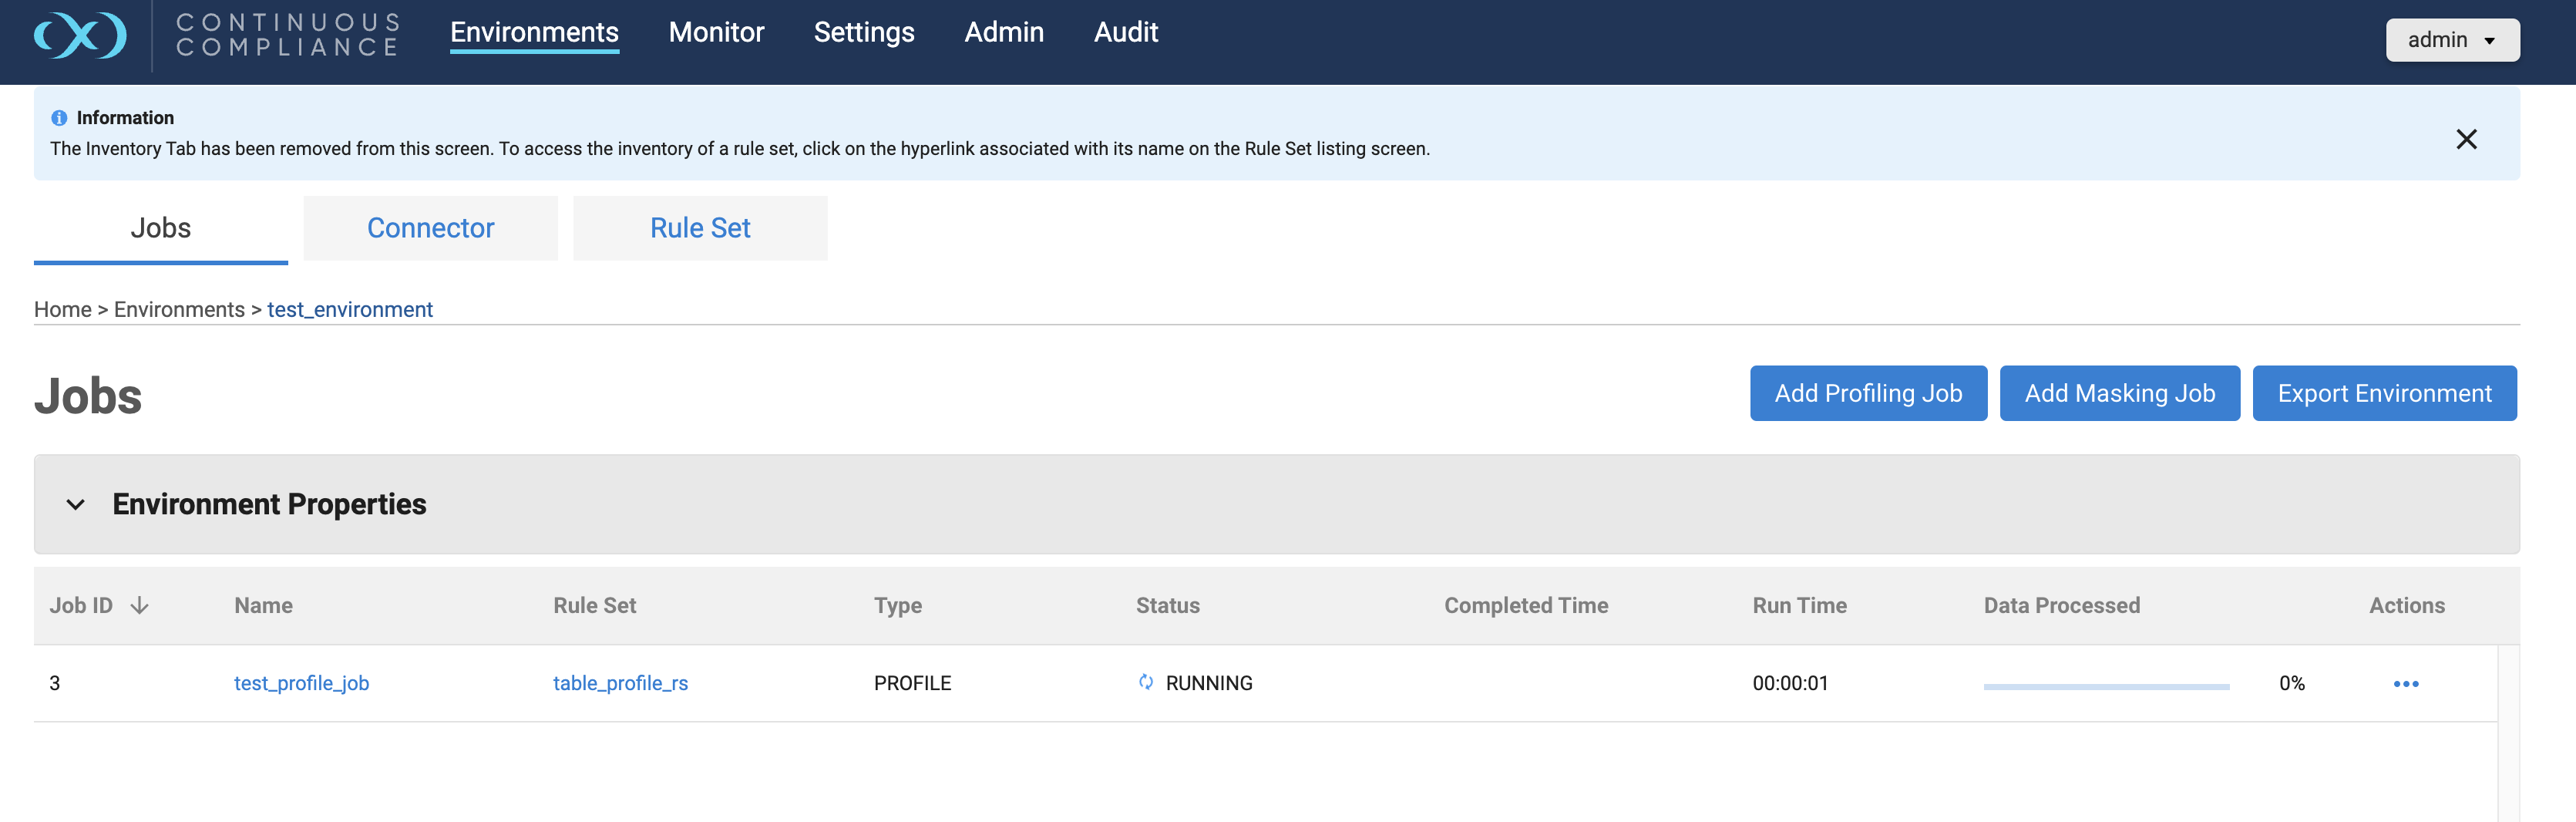Select the Jobs tab
Image resolution: width=2576 pixels, height=822 pixels.
click(x=160, y=228)
